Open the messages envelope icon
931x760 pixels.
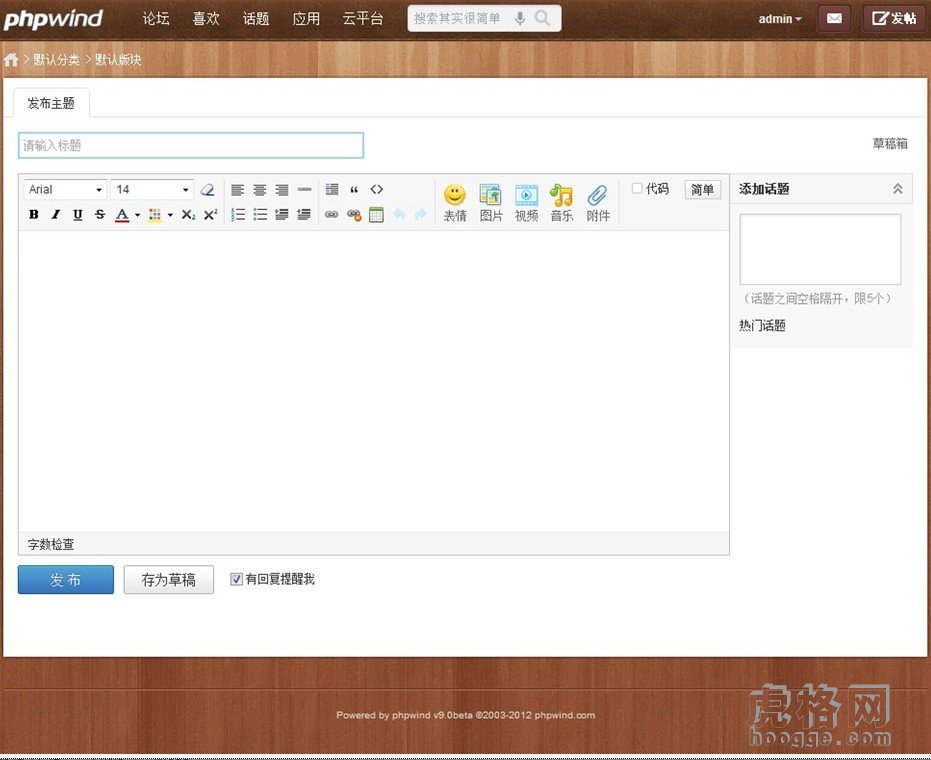click(x=834, y=18)
